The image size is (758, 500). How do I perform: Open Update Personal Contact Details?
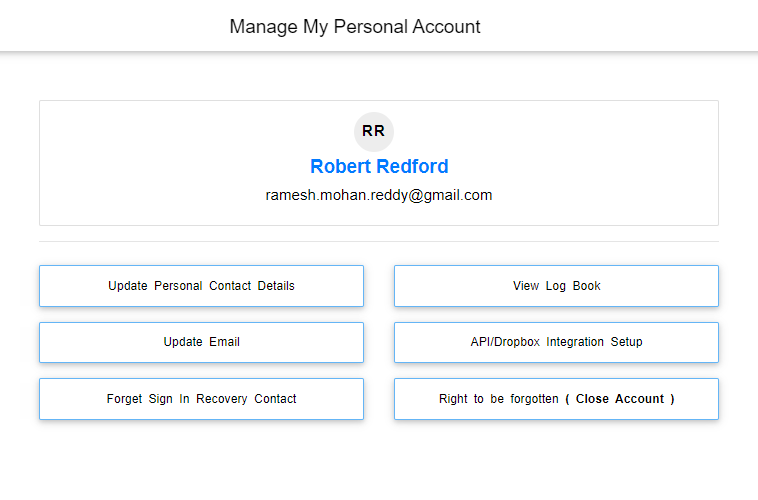[201, 286]
